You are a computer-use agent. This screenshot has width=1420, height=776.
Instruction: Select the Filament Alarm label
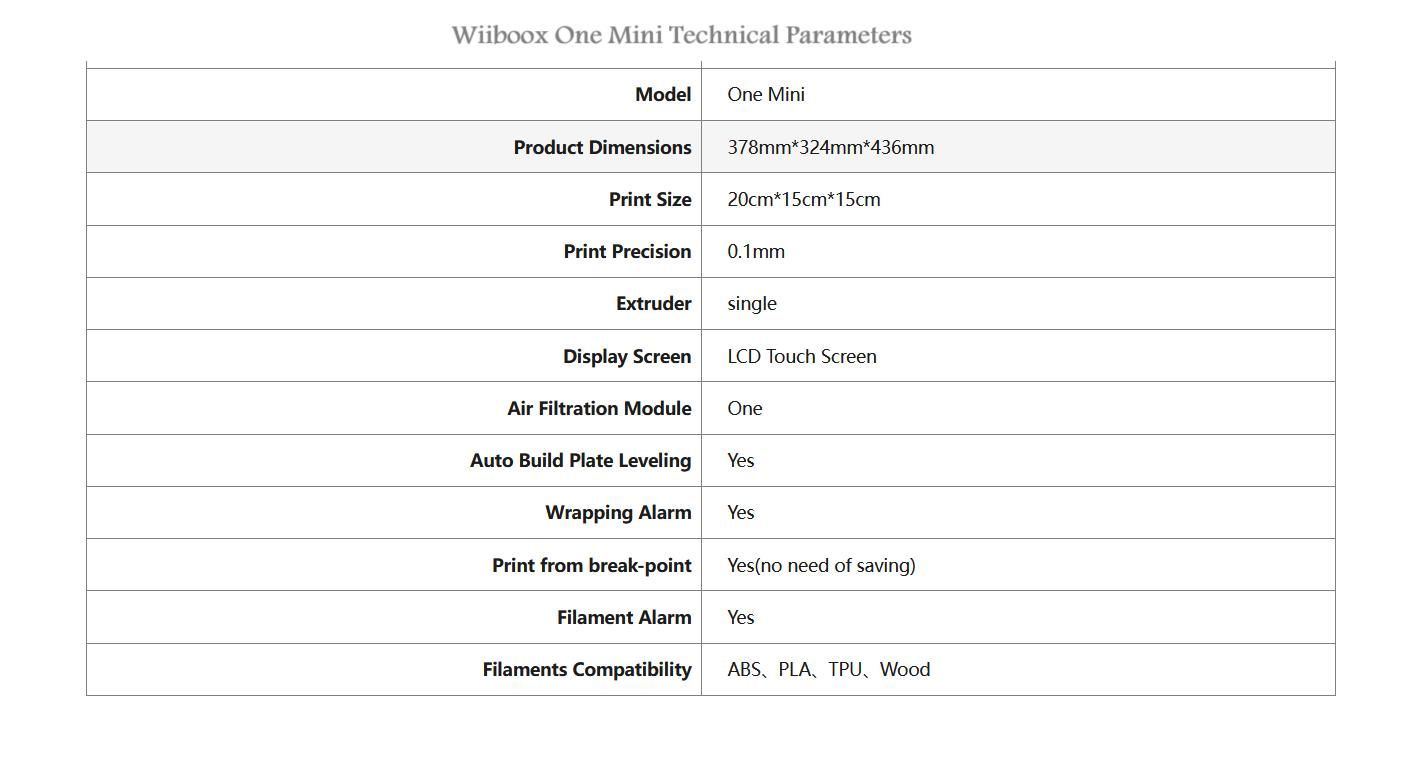click(x=624, y=617)
